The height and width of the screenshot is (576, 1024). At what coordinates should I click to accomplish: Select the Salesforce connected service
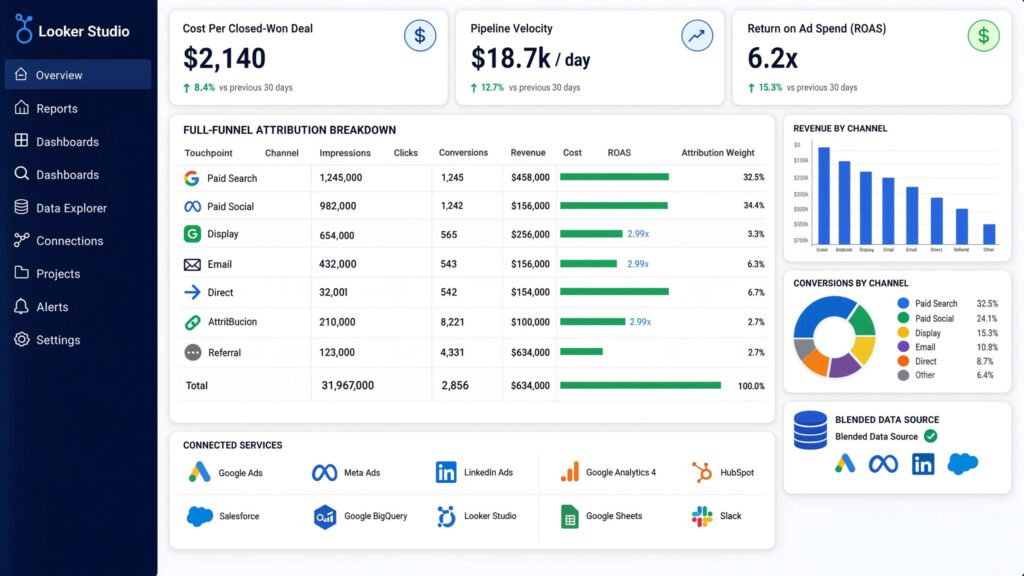tap(223, 516)
